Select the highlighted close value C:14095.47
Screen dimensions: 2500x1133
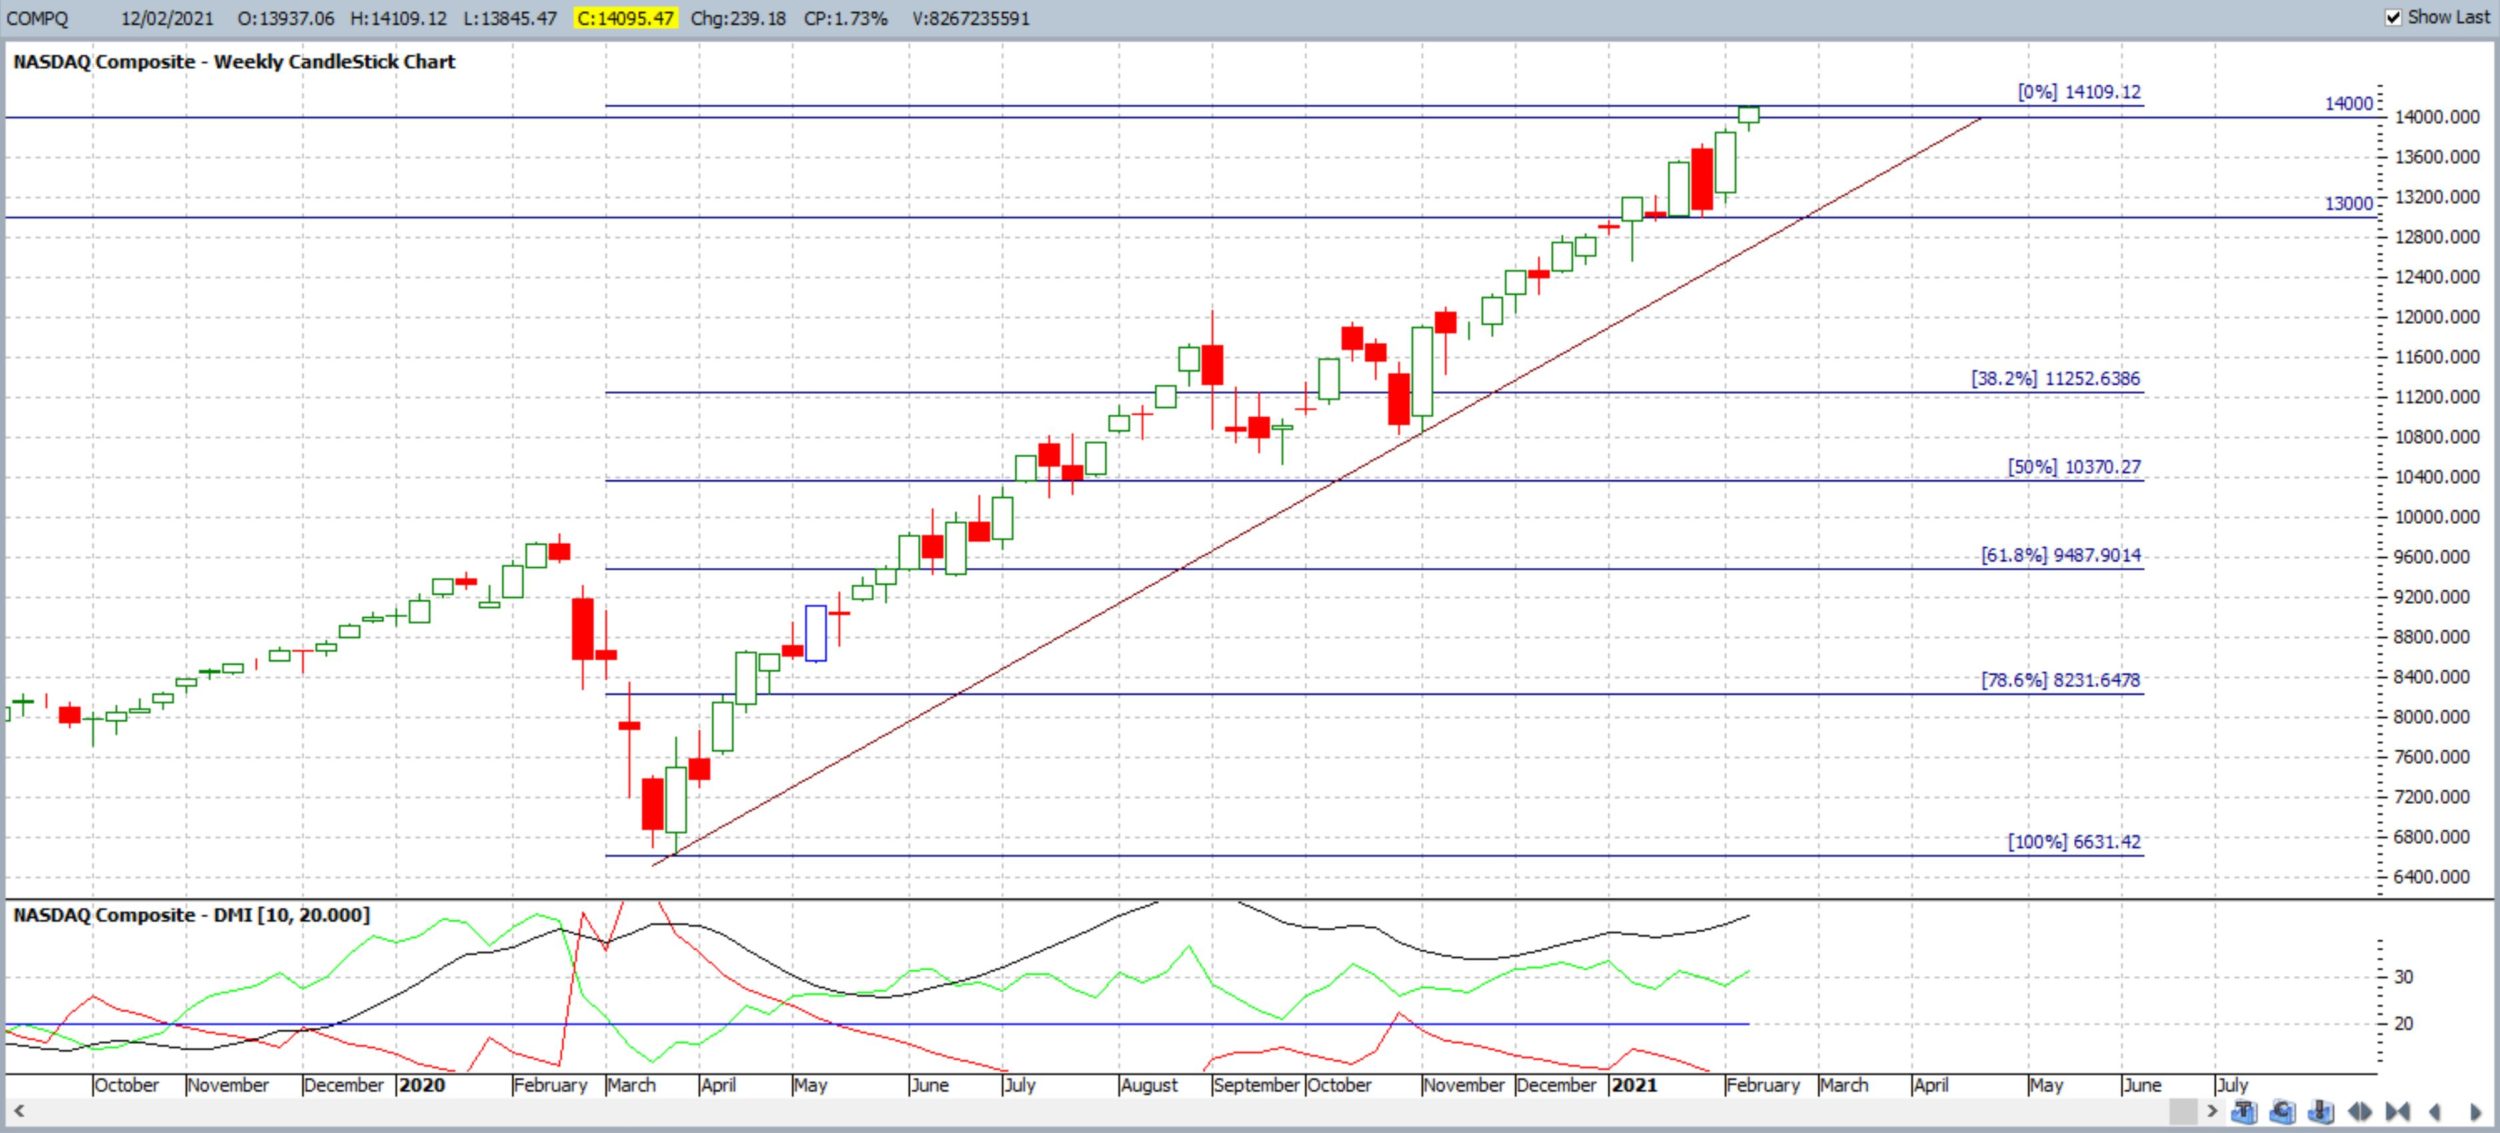click(626, 18)
